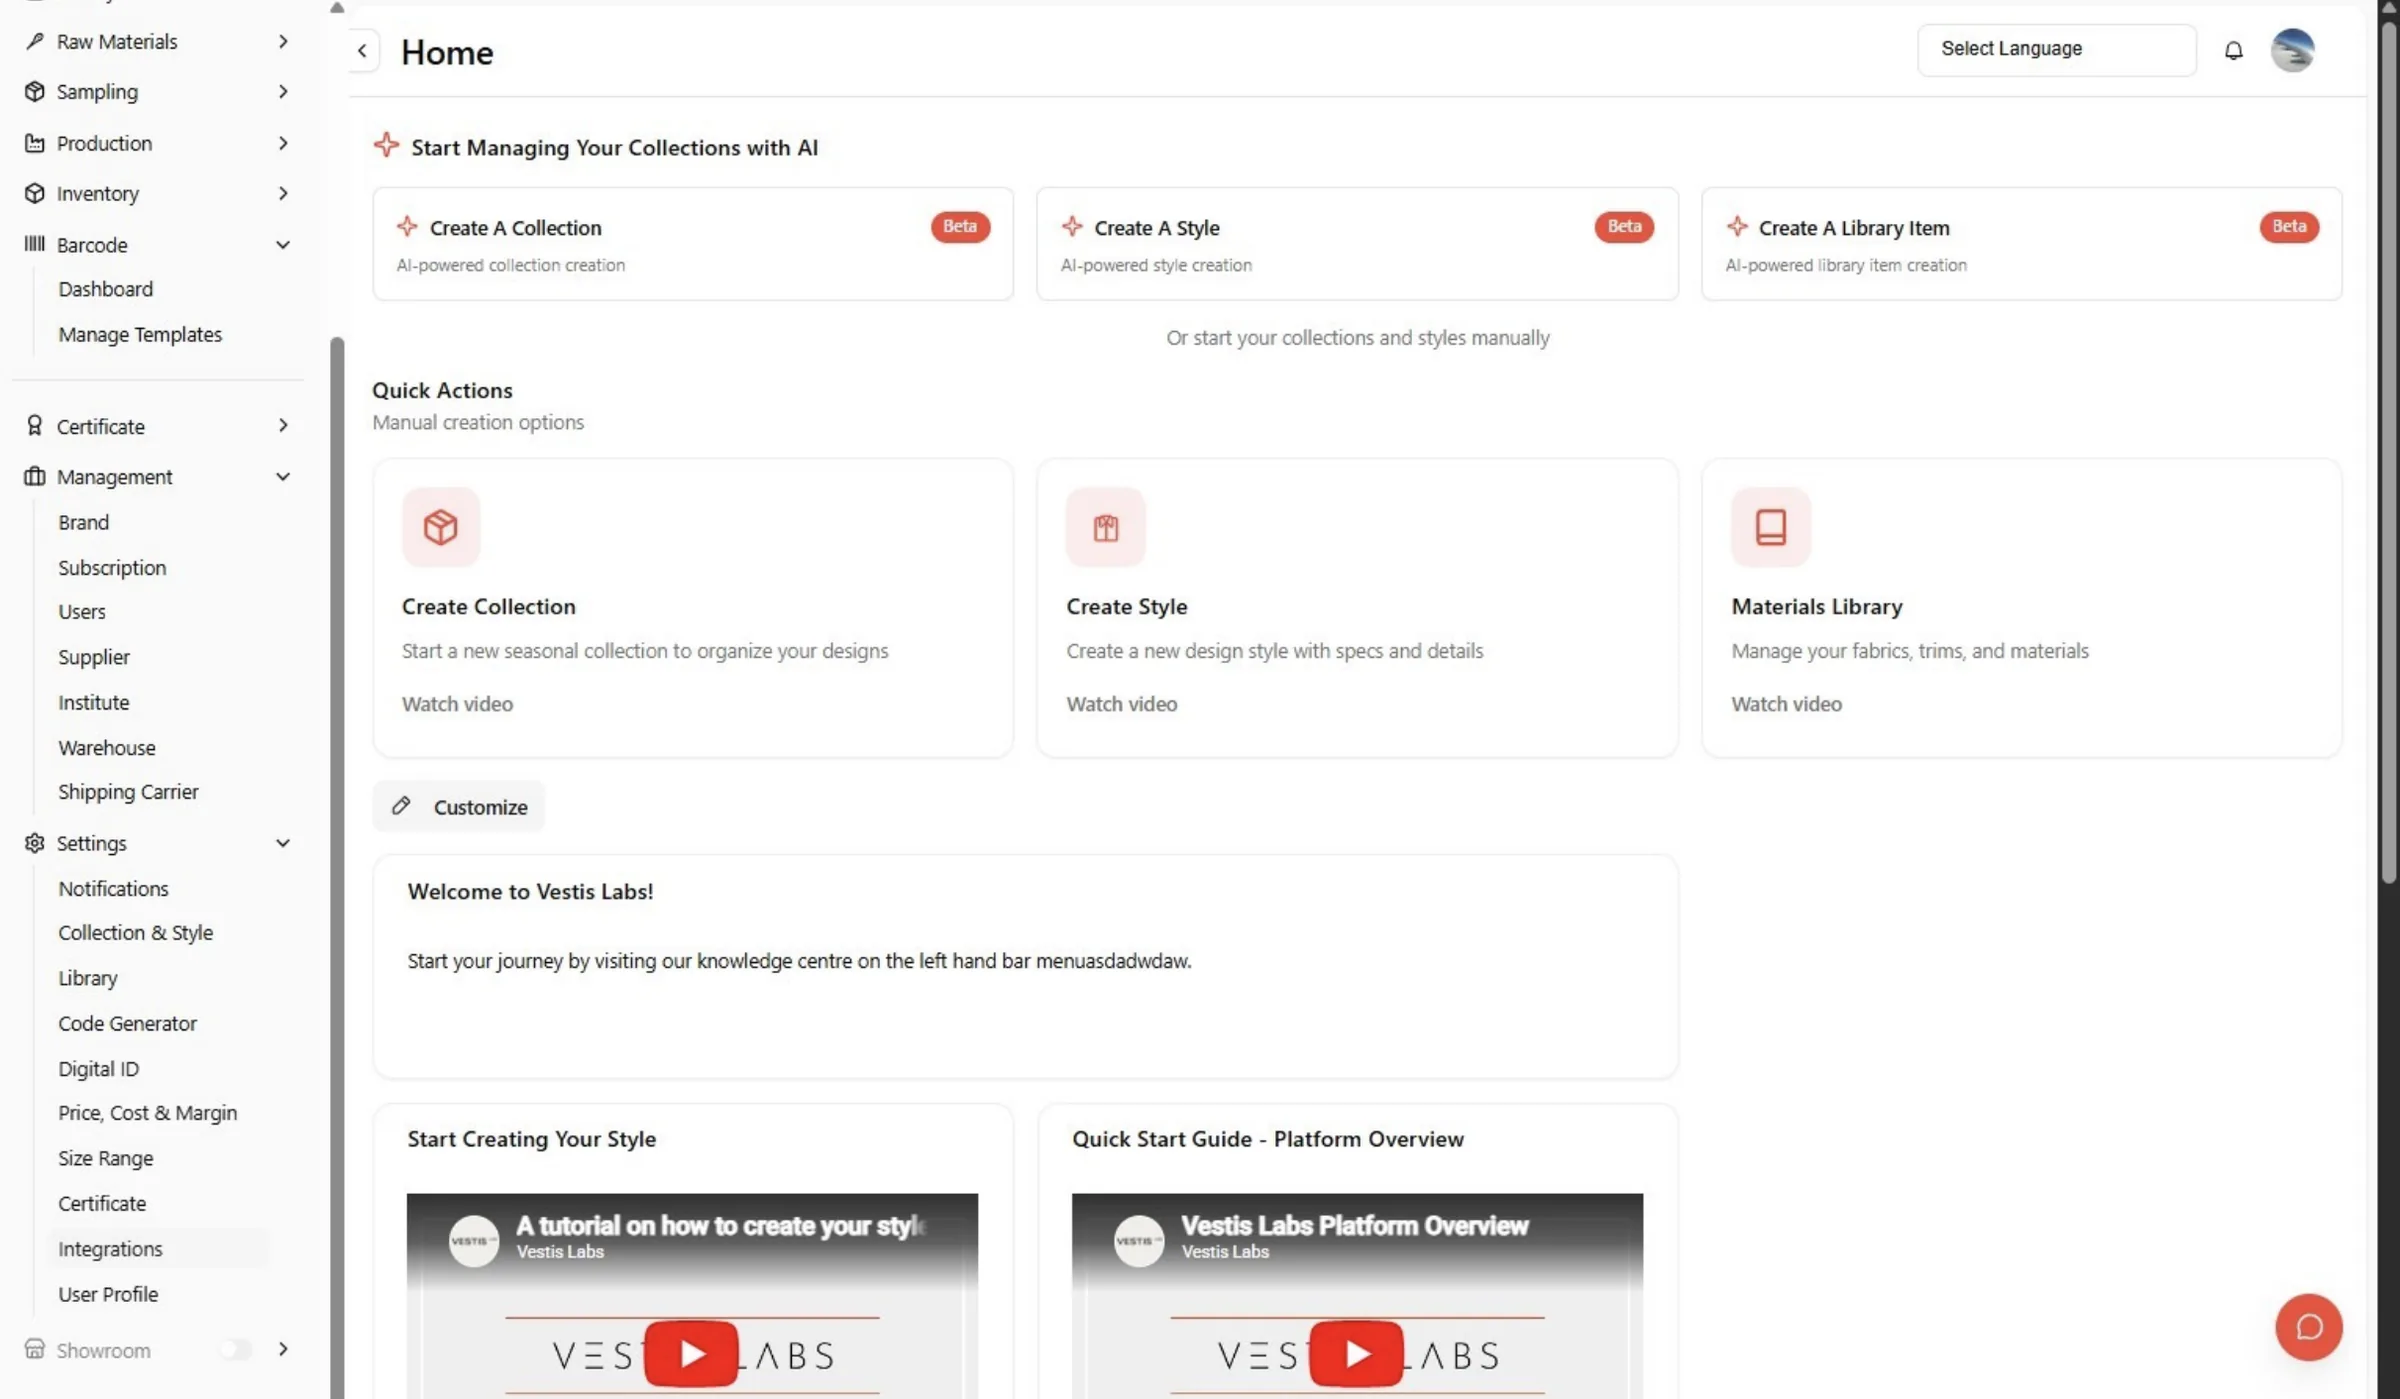Click Watch video under Create Collection
This screenshot has height=1399, width=2400.
point(457,703)
